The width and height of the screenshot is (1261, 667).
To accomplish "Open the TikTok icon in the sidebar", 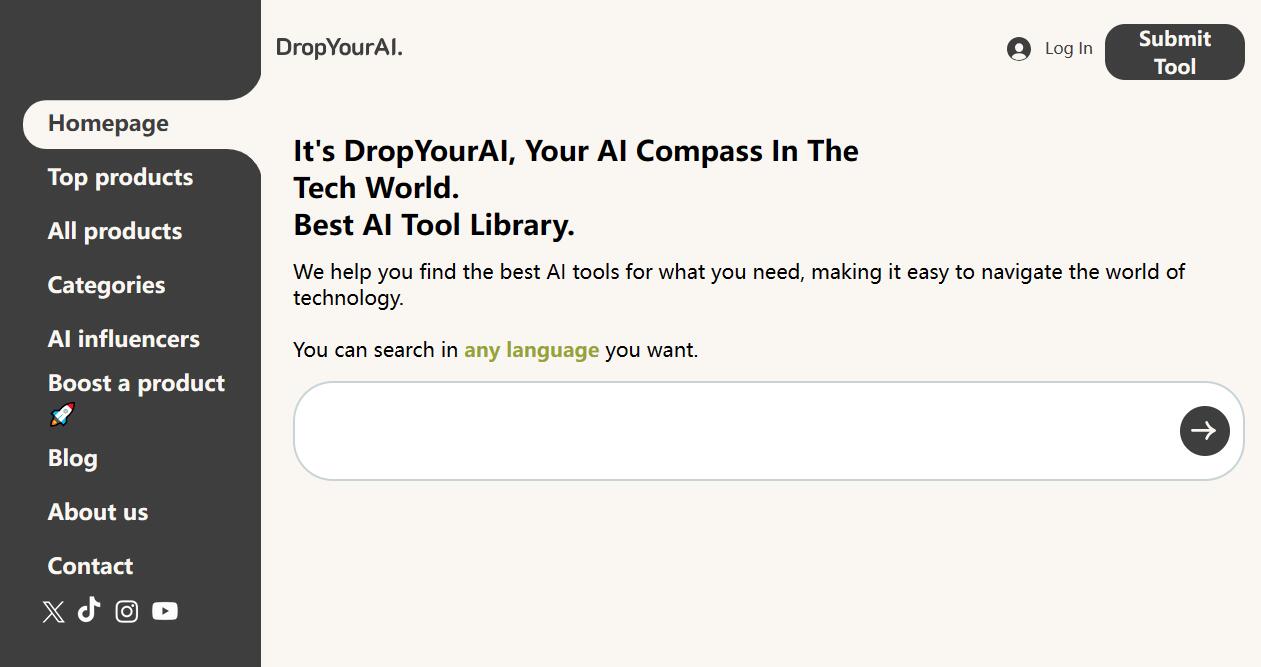I will 88,611.
